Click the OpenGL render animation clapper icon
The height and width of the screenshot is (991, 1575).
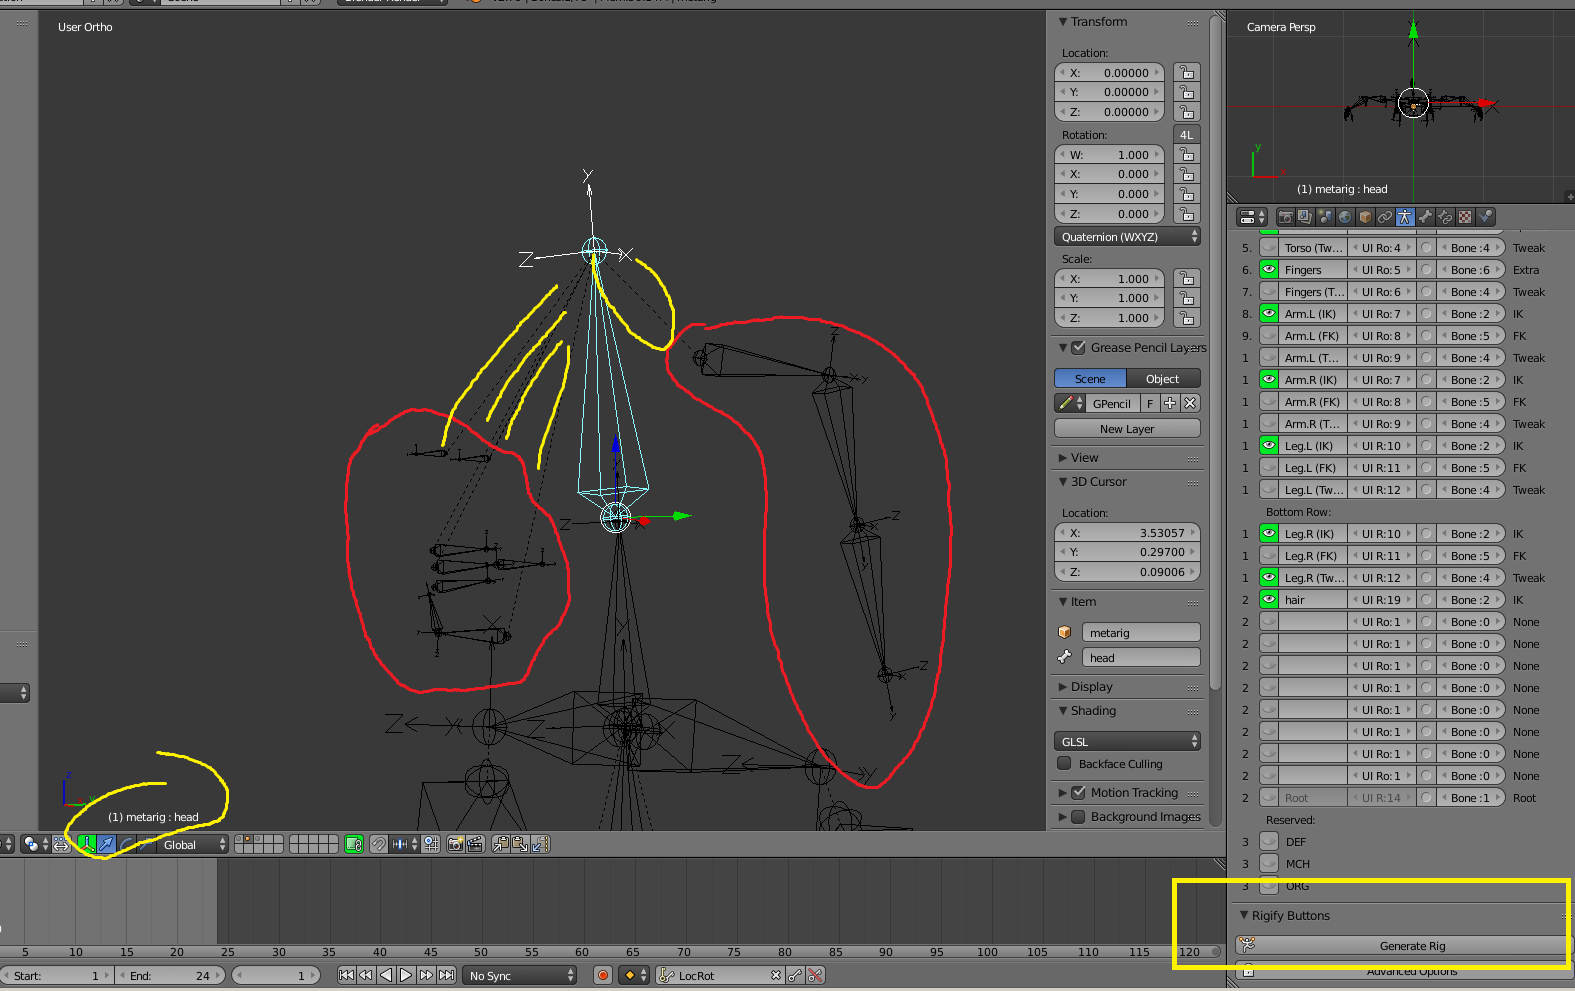pyautogui.click(x=475, y=845)
